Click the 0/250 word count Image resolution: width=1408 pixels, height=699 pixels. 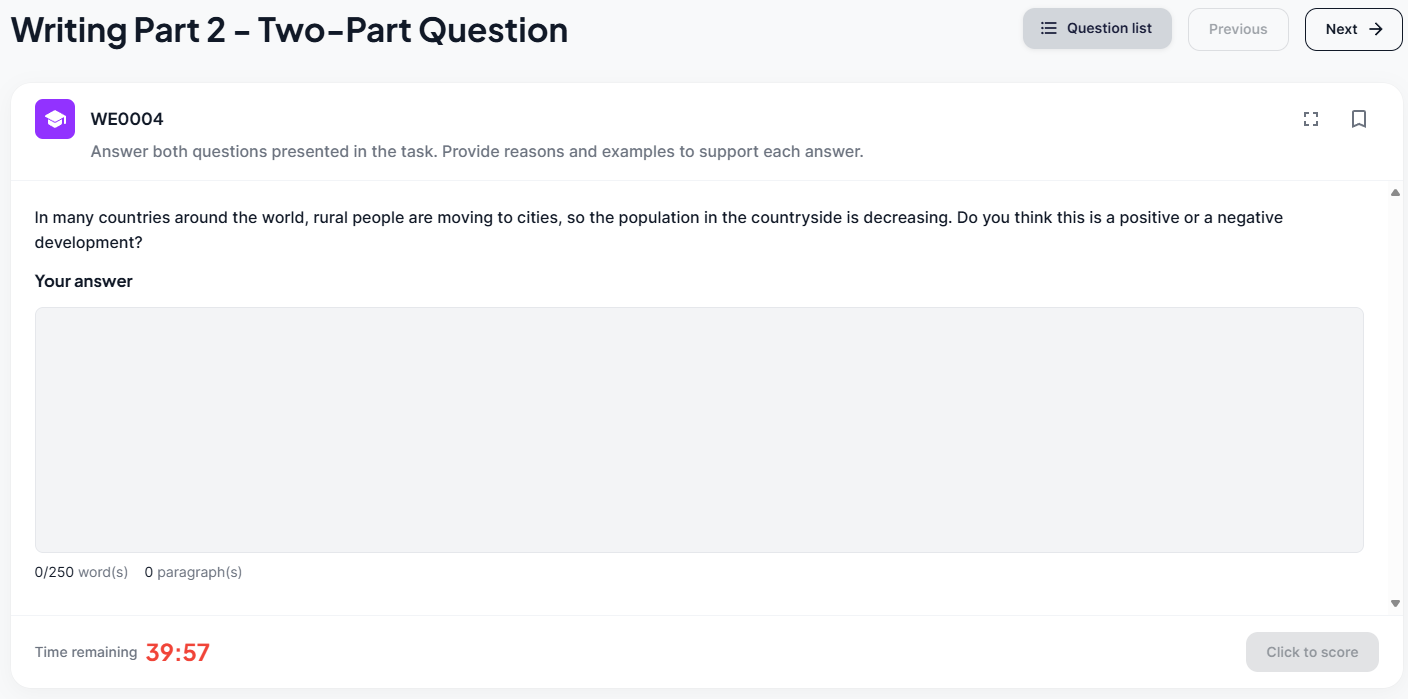pyautogui.click(x=81, y=572)
